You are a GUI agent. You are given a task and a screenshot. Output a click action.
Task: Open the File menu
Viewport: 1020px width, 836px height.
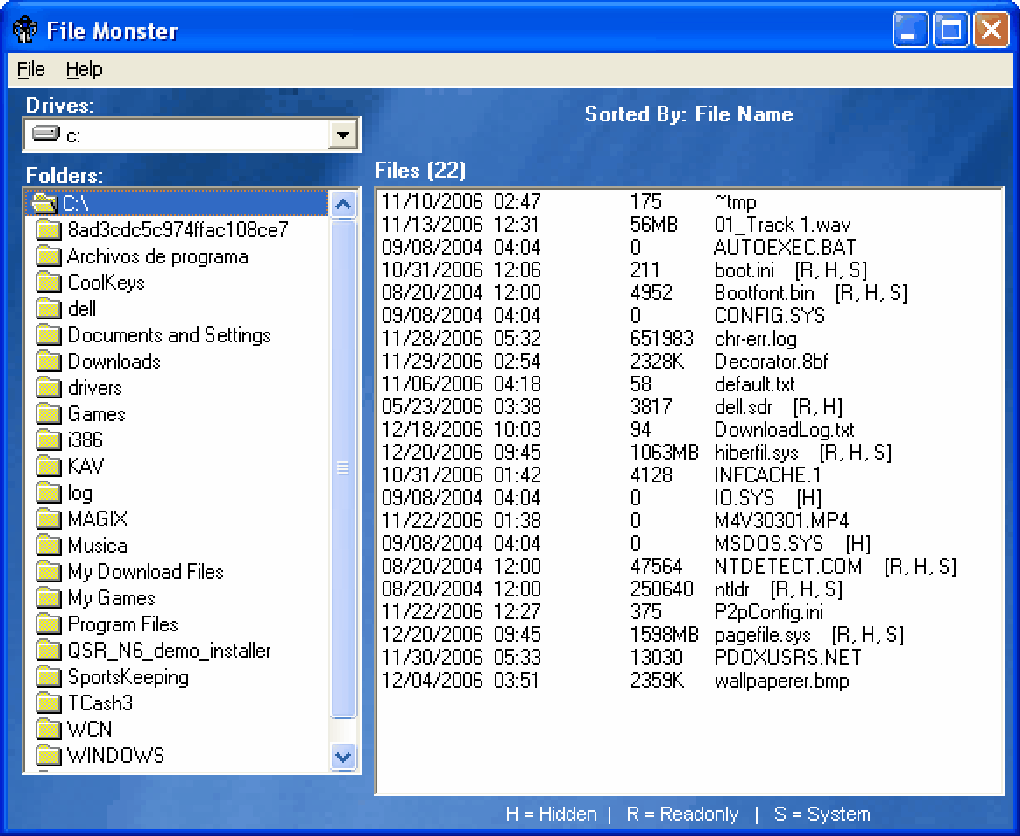pos(31,69)
